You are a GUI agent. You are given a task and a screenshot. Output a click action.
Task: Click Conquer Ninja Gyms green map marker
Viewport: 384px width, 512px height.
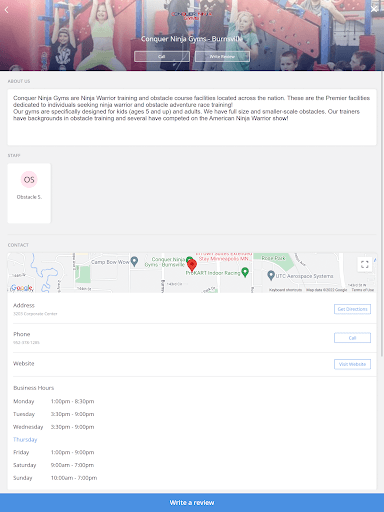tap(189, 259)
